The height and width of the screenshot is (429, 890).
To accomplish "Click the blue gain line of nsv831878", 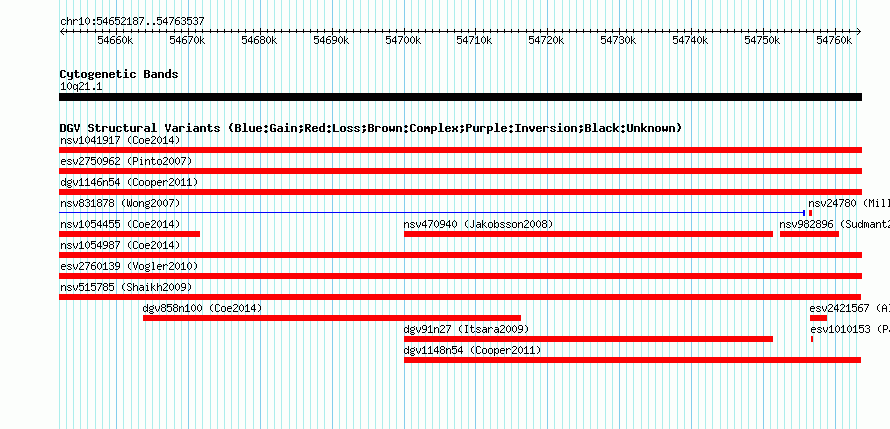I will pyautogui.click(x=432, y=213).
